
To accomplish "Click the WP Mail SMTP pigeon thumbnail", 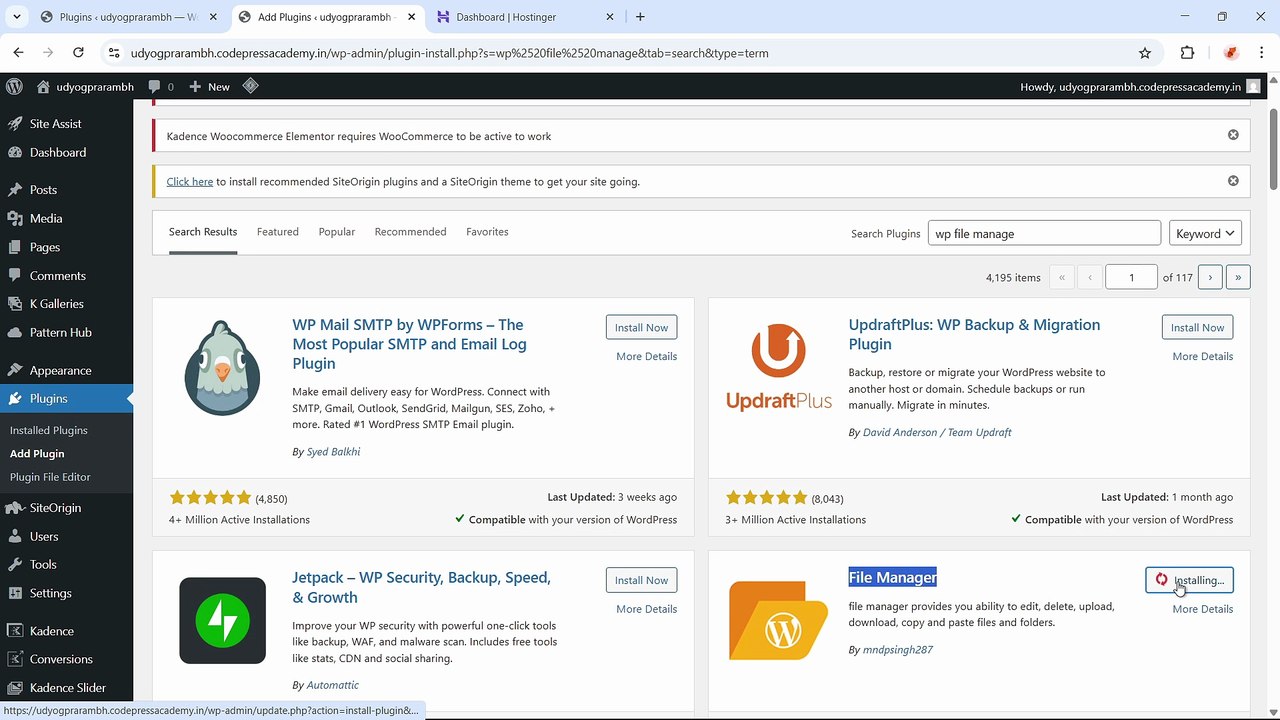I will click(x=222, y=368).
